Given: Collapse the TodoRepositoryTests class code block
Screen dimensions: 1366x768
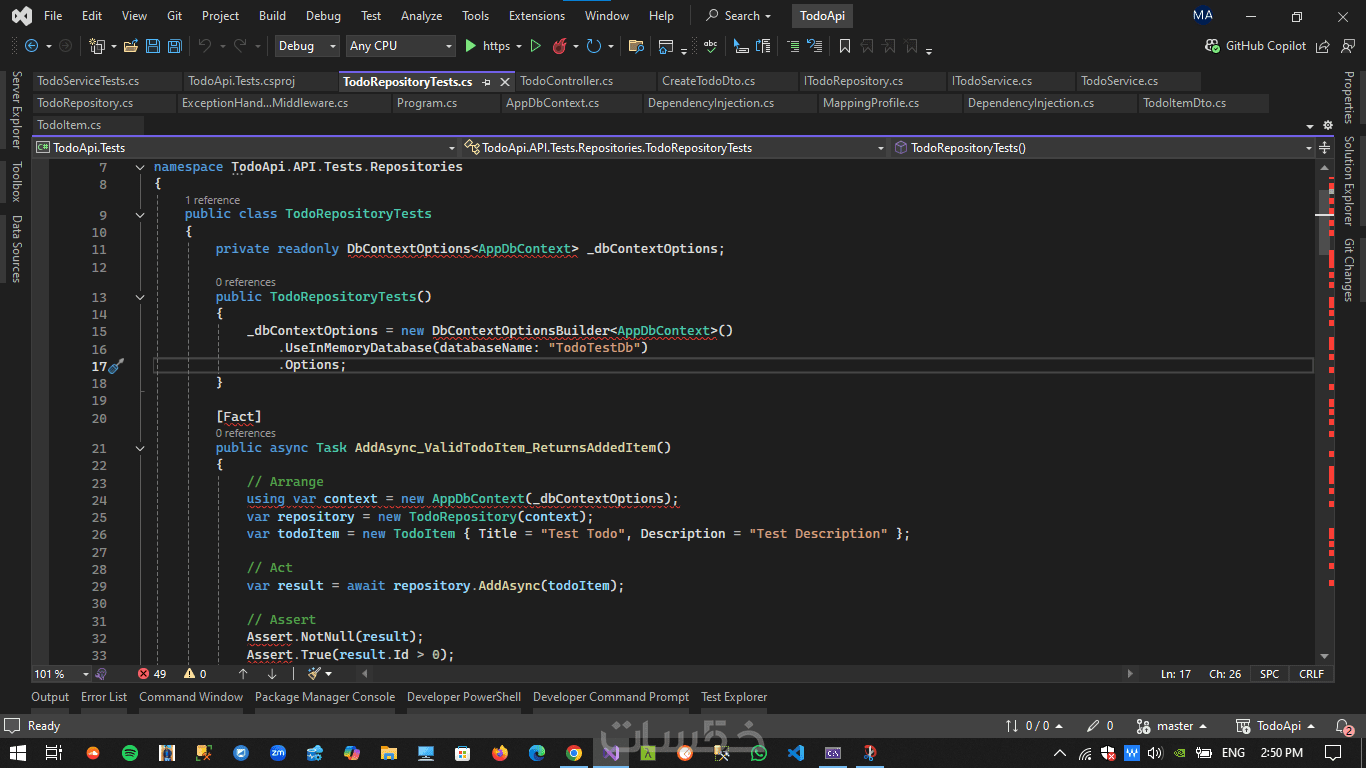Looking at the screenshot, I should pyautogui.click(x=140, y=214).
